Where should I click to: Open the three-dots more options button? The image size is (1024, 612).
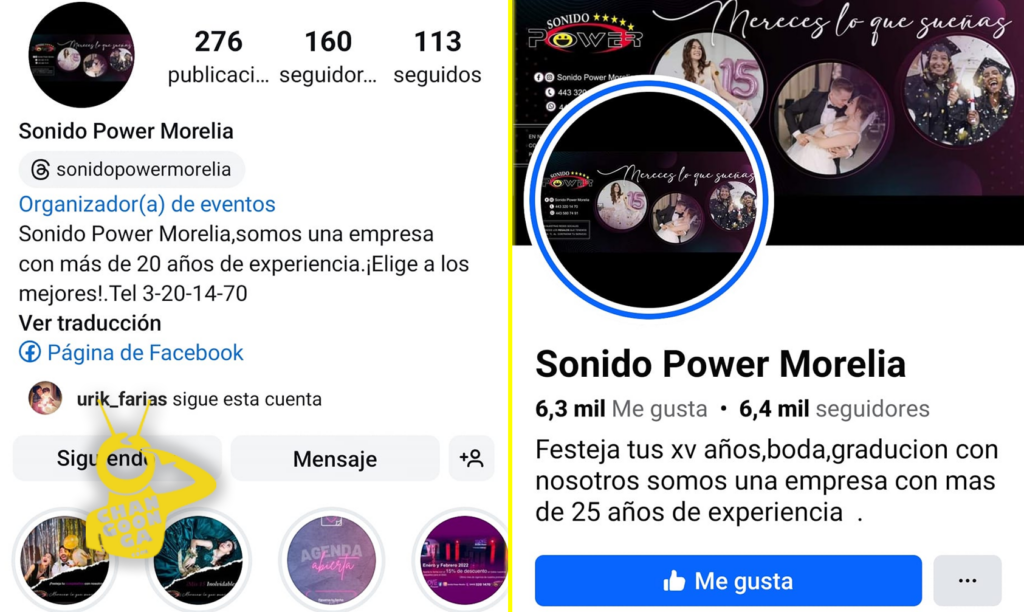coord(967,581)
